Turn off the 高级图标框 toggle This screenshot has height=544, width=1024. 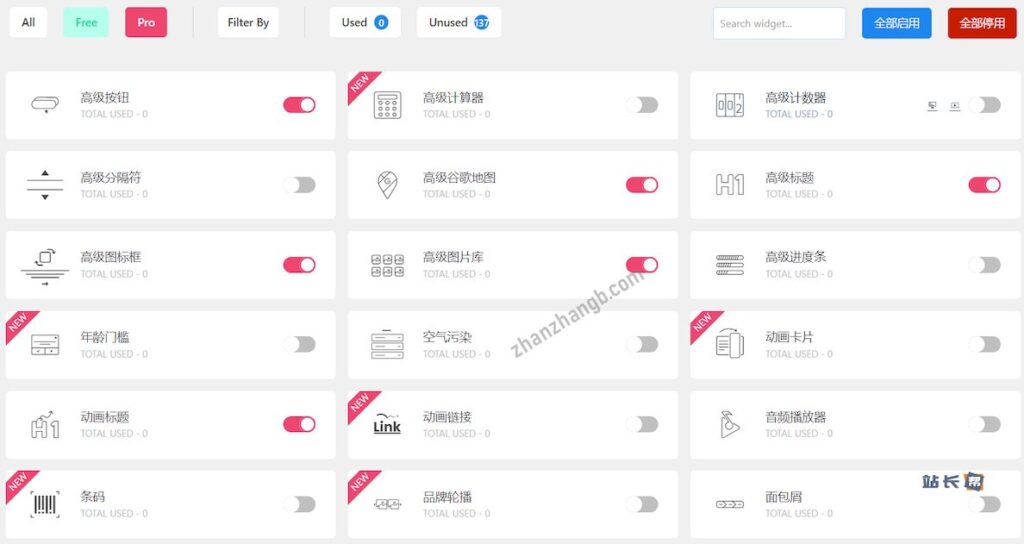point(299,264)
